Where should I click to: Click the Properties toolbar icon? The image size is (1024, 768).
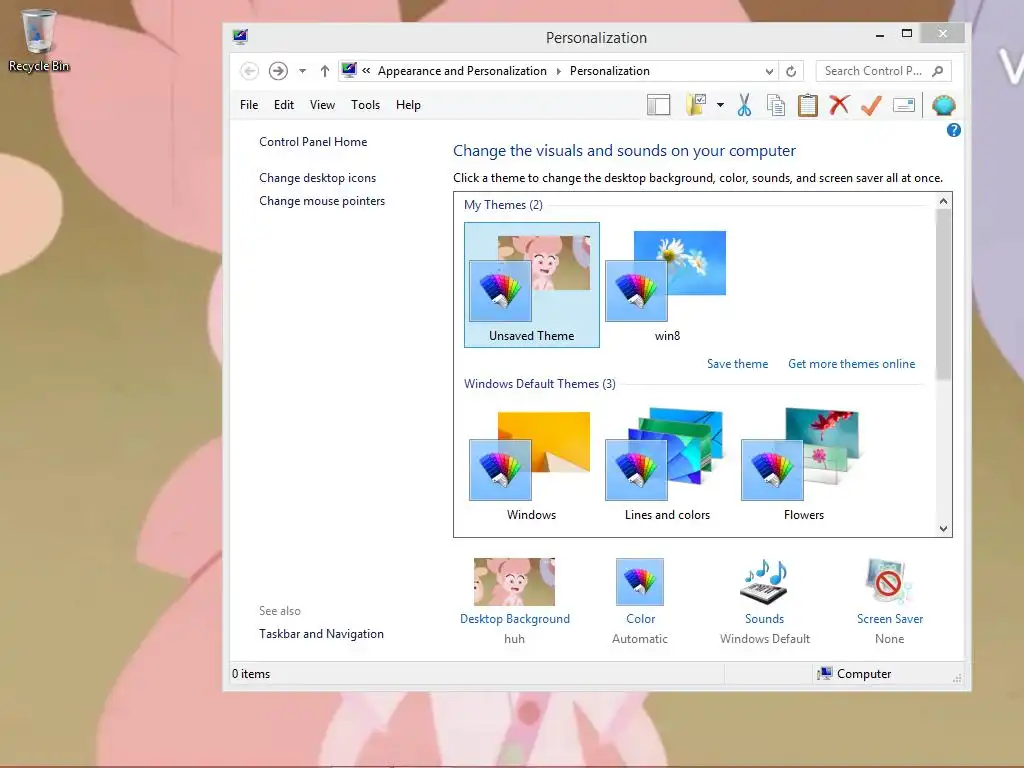[904, 104]
